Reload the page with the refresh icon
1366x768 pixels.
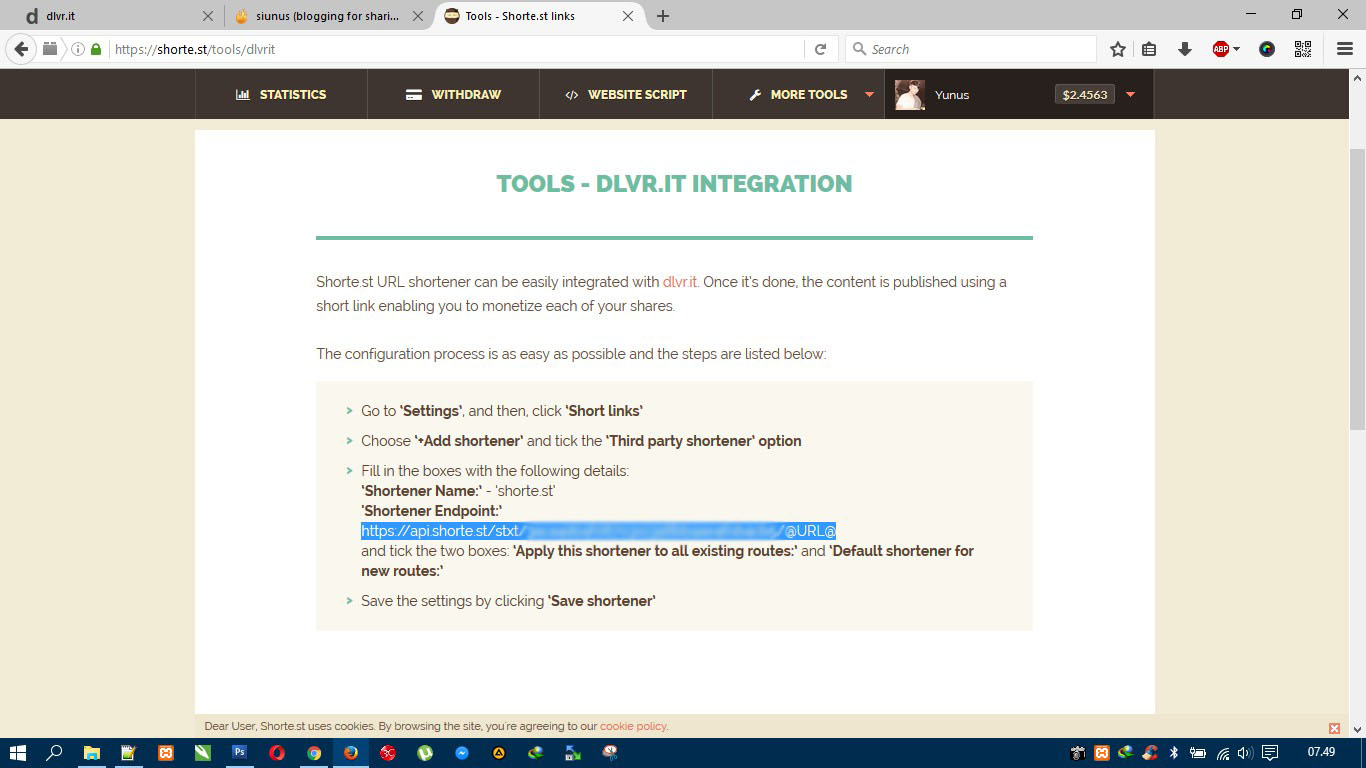(820, 49)
